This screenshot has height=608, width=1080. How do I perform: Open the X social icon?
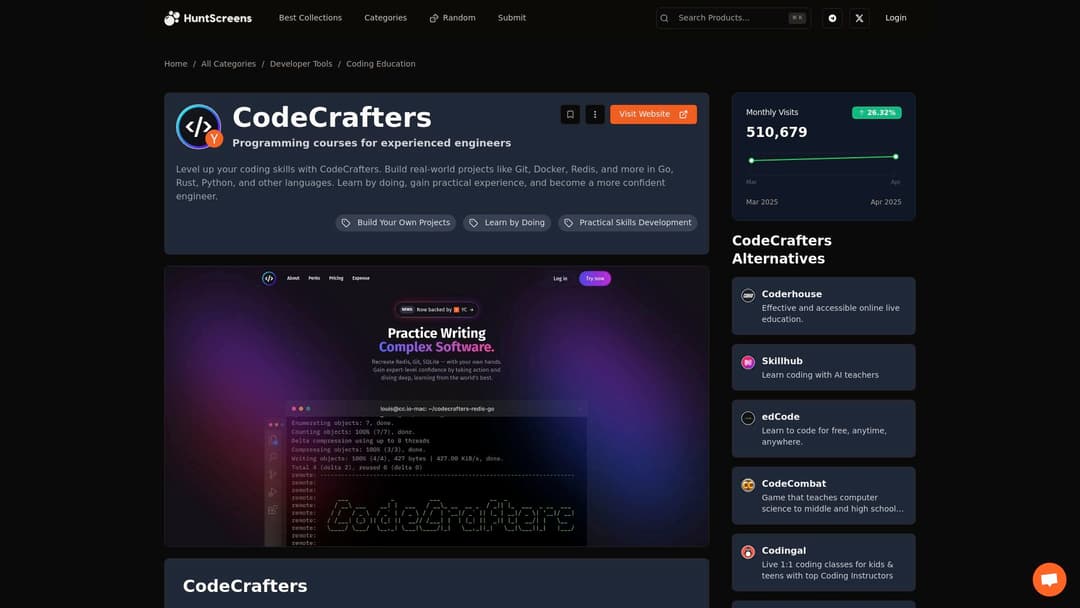[x=859, y=19]
